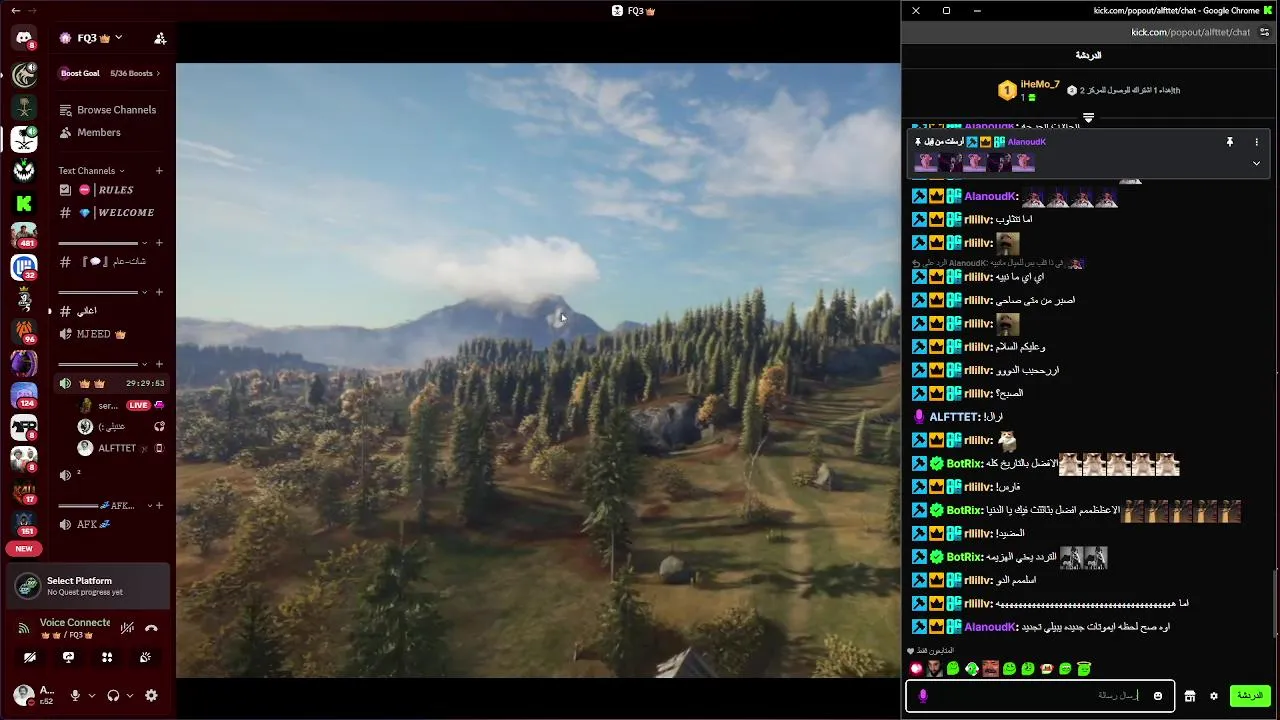Open Browse Channels

(109, 110)
